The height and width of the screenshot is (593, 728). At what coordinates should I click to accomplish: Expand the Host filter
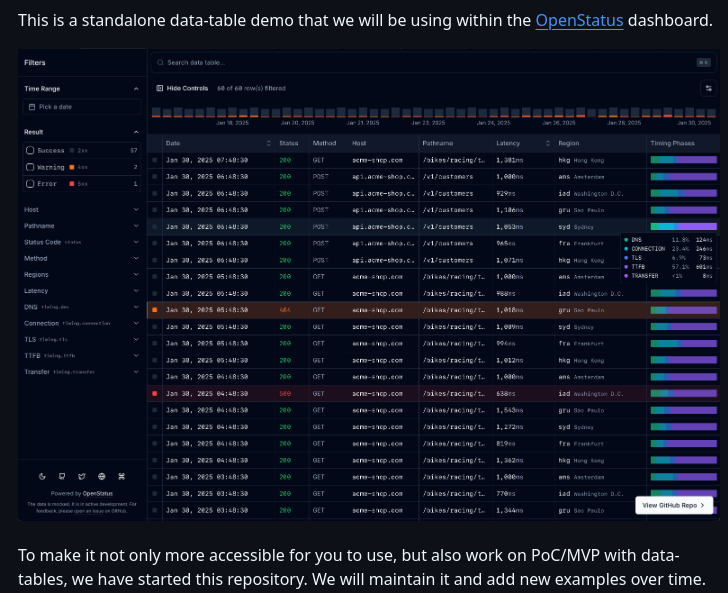pyautogui.click(x=81, y=210)
